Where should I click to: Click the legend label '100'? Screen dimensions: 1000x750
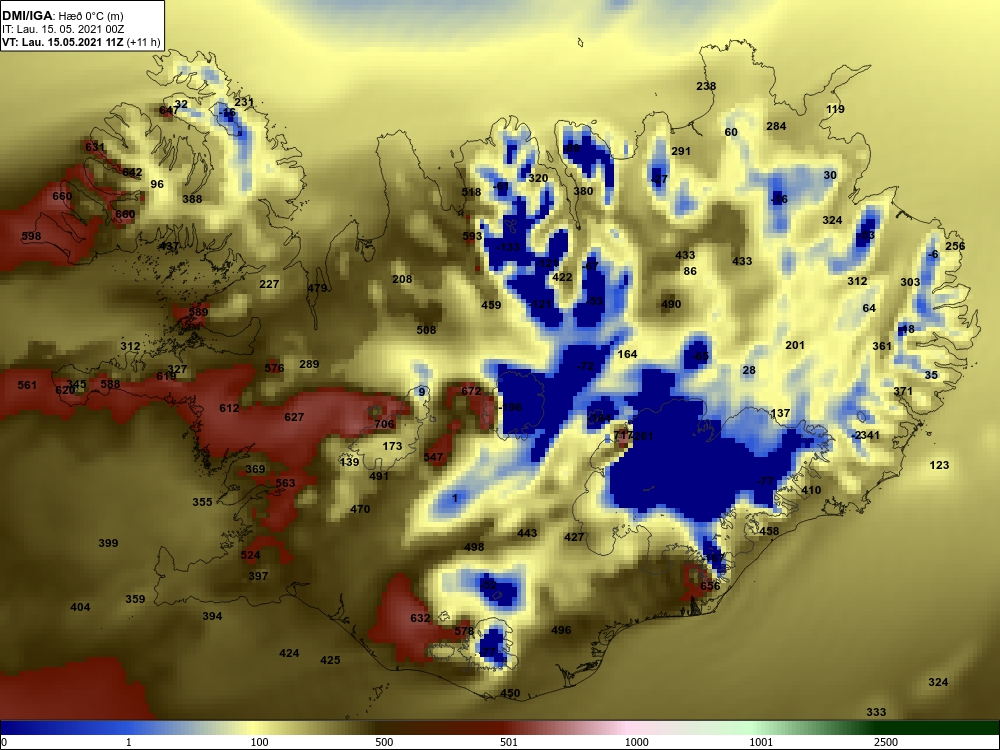[259, 742]
